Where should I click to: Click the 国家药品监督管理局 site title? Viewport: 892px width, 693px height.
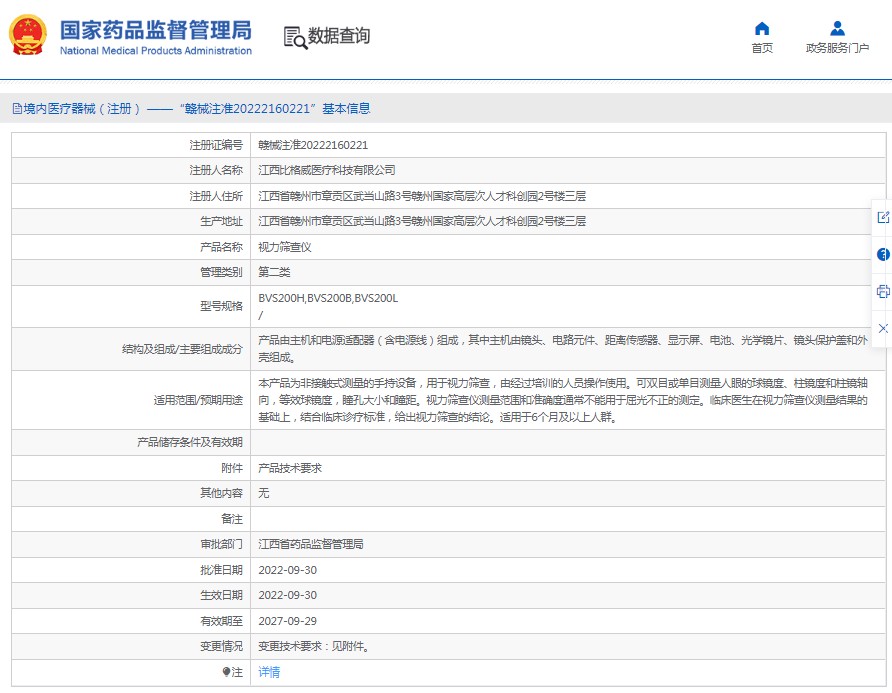(x=155, y=30)
